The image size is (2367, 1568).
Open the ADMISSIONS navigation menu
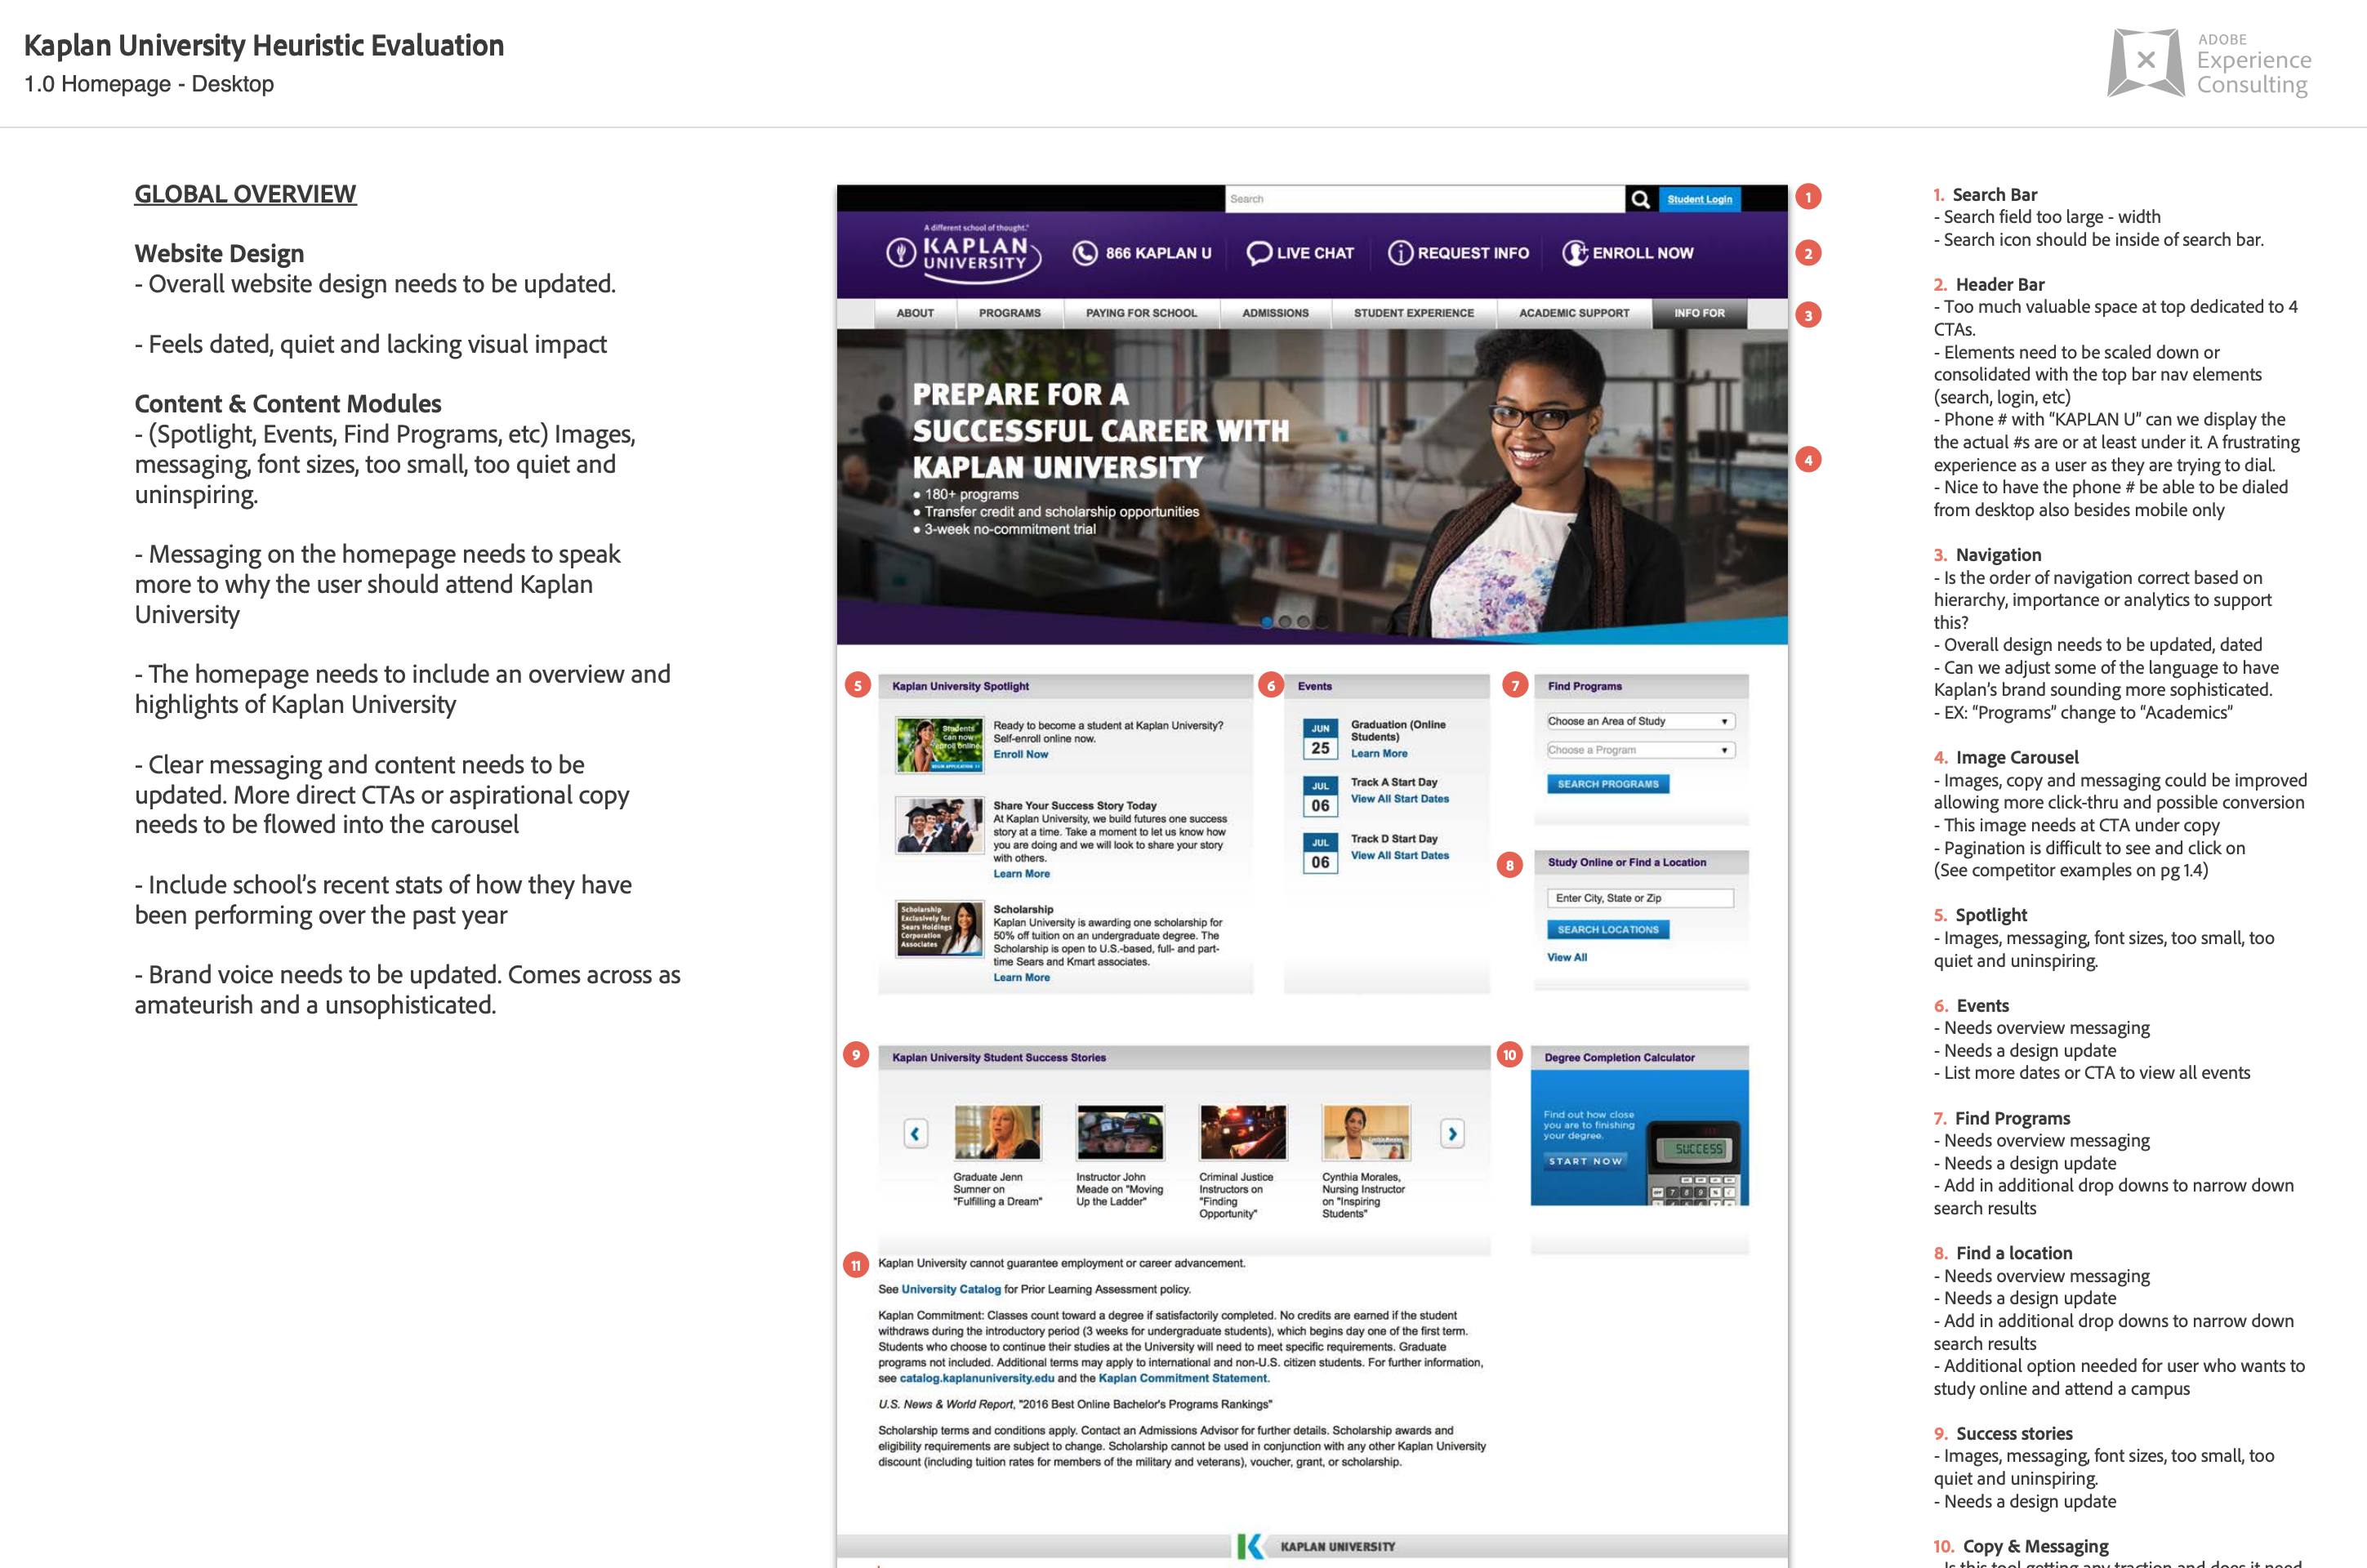click(1275, 313)
